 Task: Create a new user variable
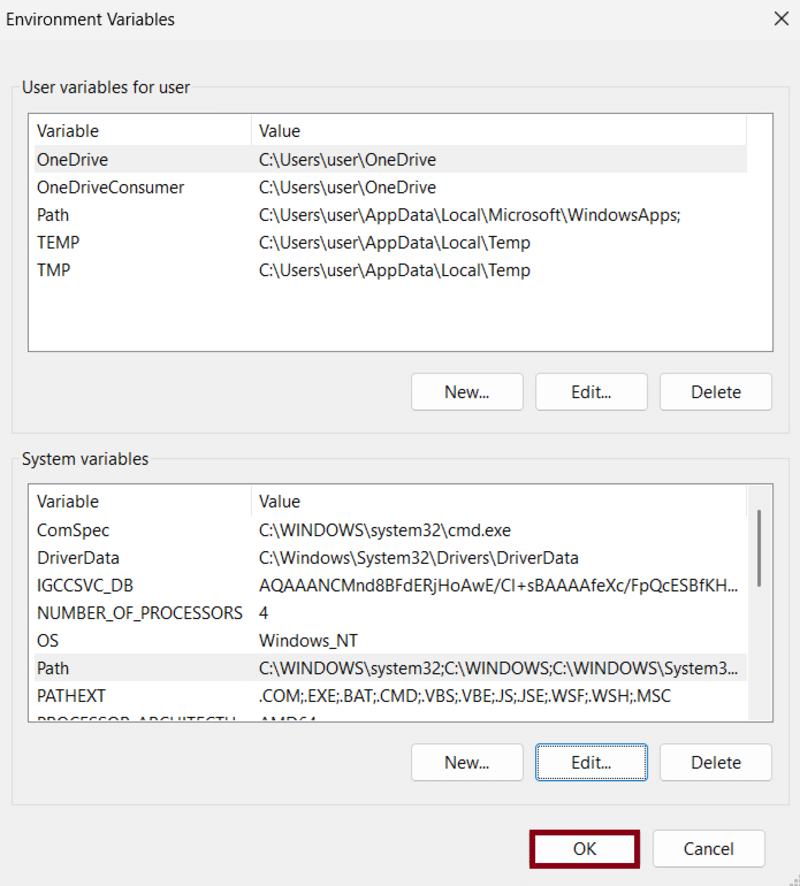tap(466, 392)
